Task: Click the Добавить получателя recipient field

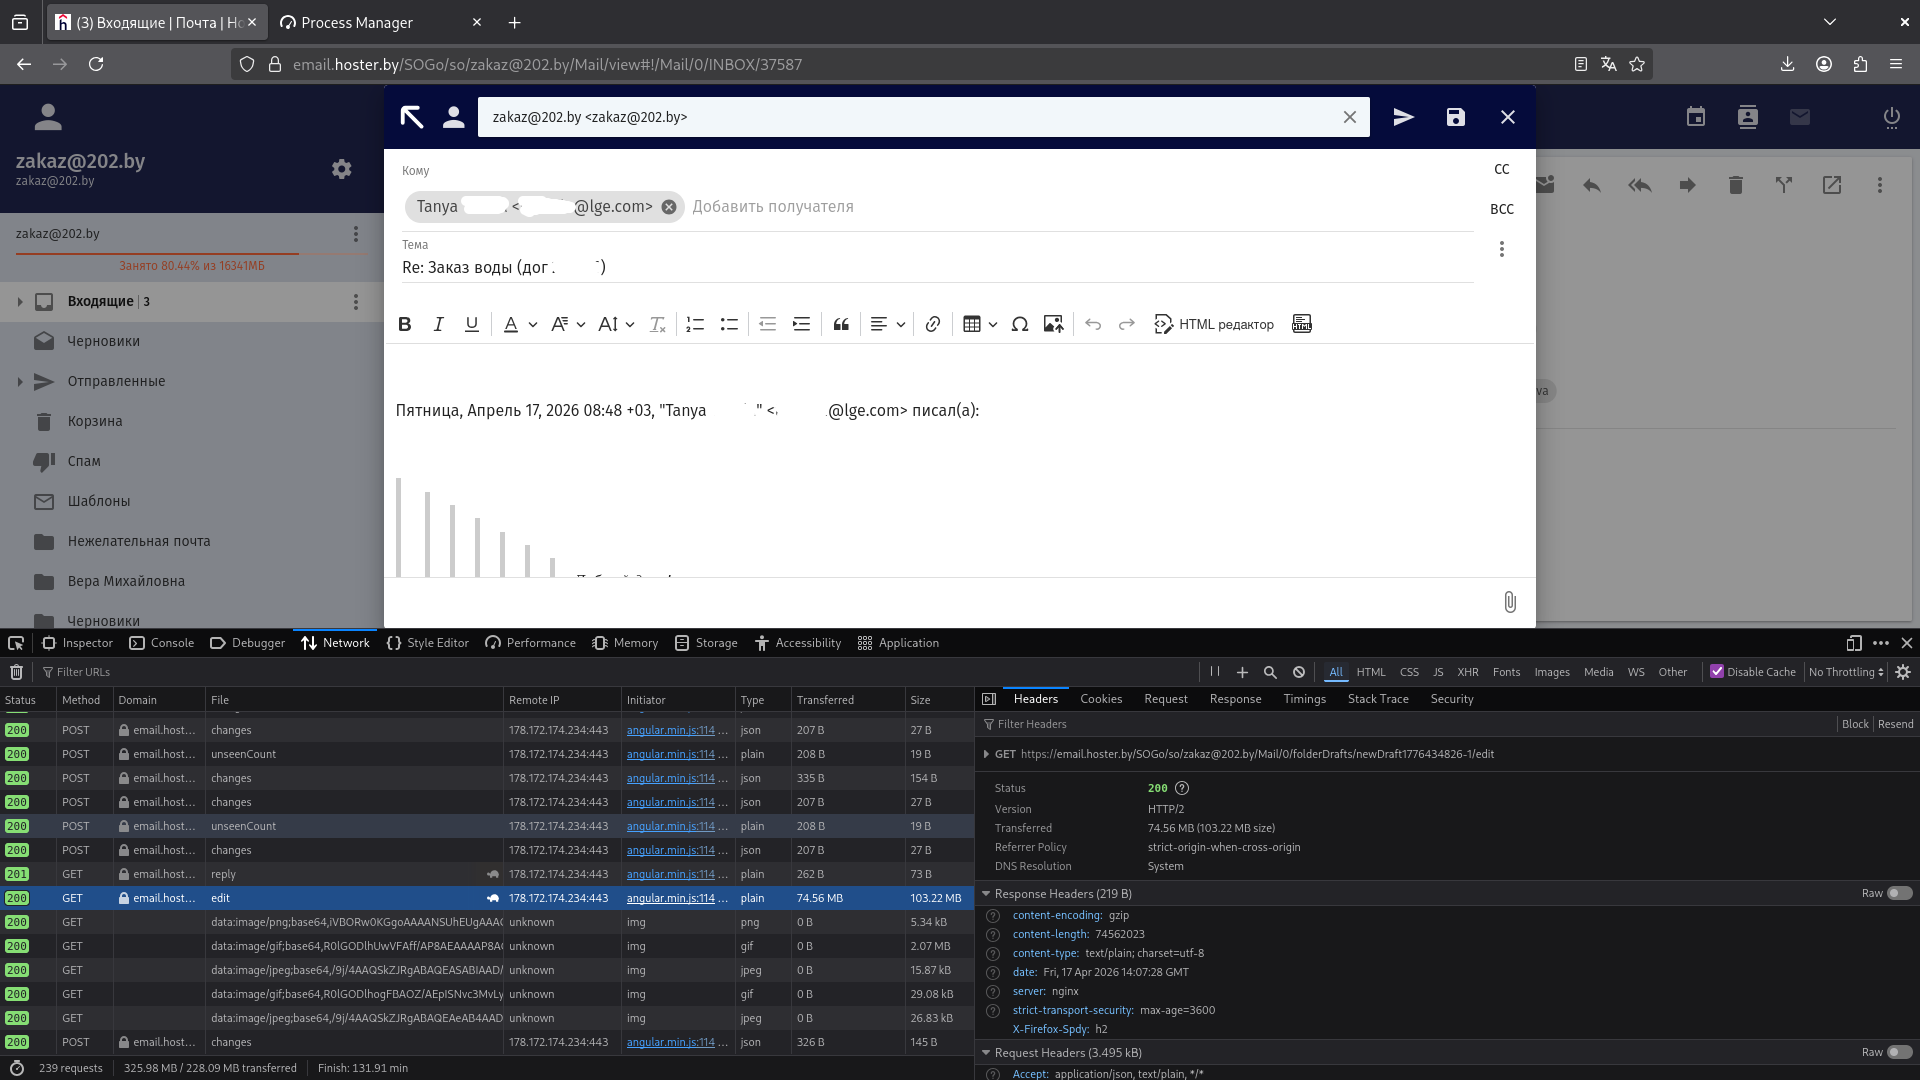Action: [772, 207]
